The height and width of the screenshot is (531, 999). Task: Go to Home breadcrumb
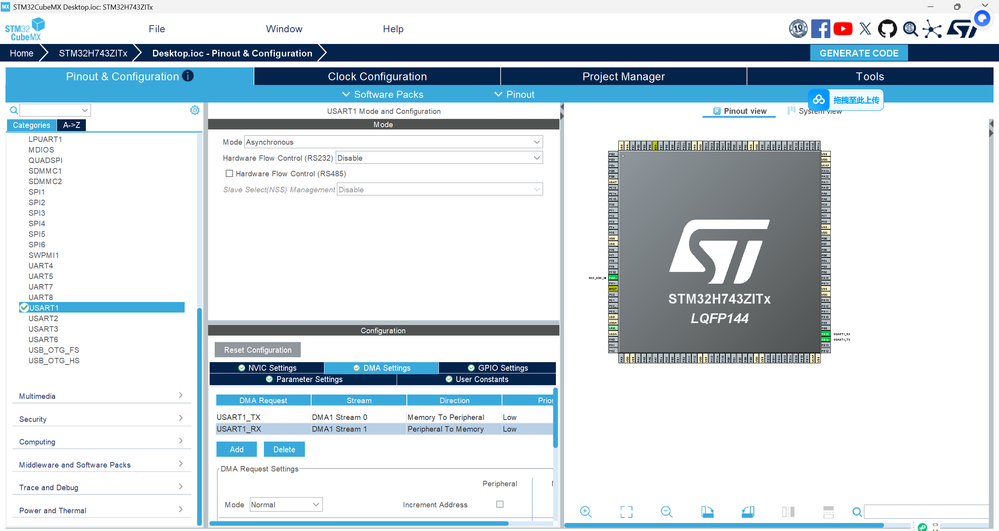[22, 53]
